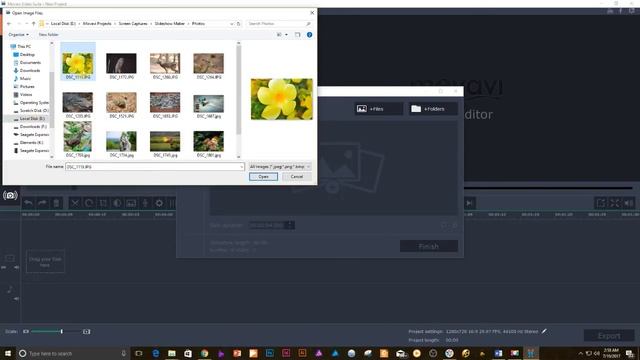Toggle the player volume speaker icon
Viewport: 640px width, 360px height.
click(x=629, y=203)
